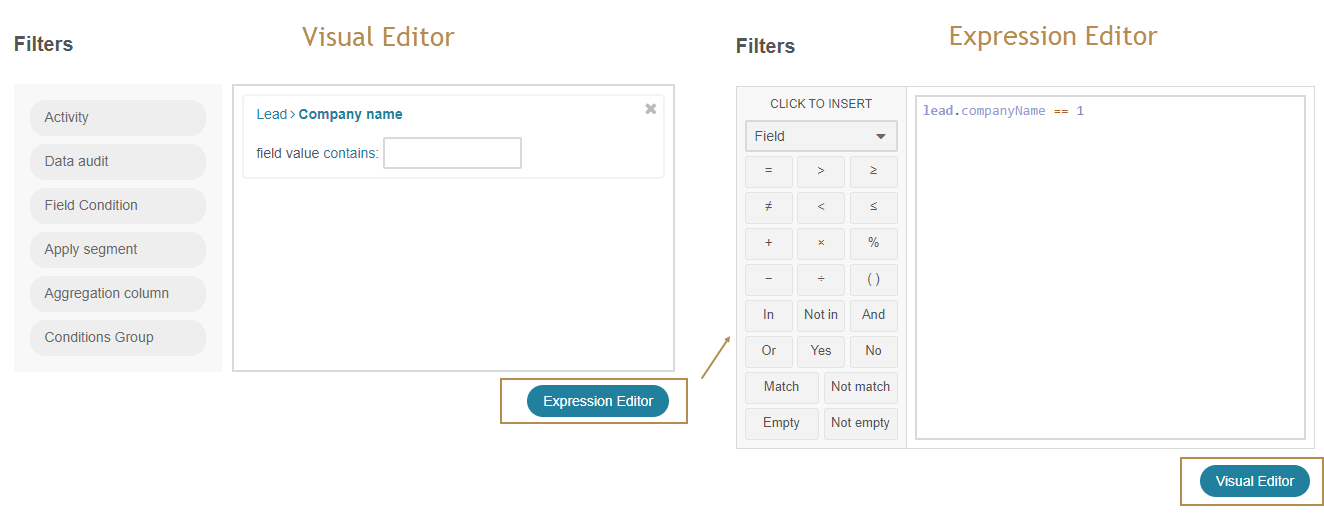The height and width of the screenshot is (520, 1324).
Task: Select the Activity filter type
Action: click(x=118, y=117)
